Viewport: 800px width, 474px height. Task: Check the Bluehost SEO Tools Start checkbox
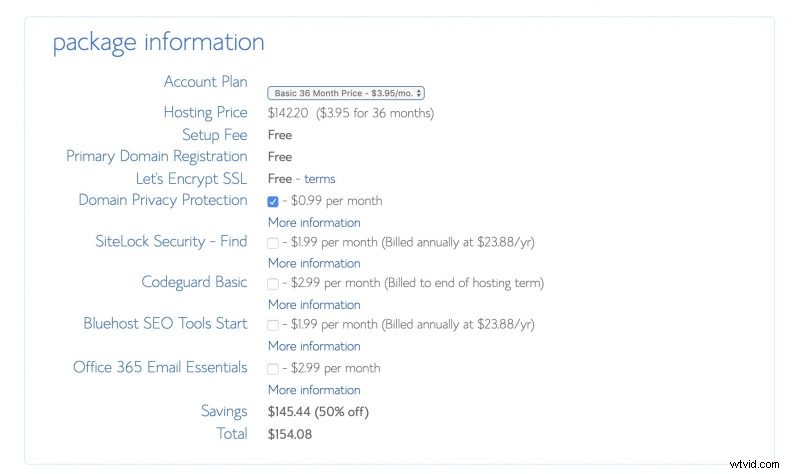point(273,326)
